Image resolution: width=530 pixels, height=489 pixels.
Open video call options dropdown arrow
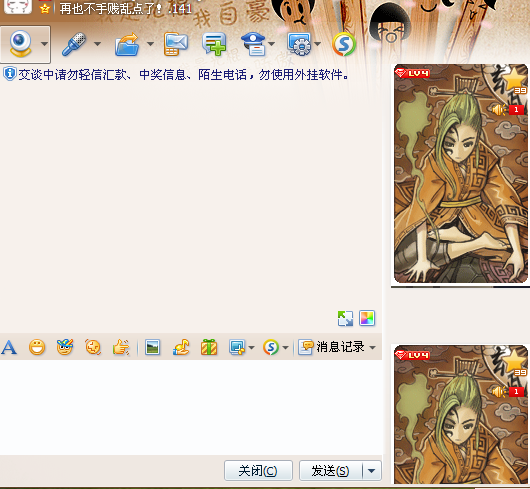point(44,44)
